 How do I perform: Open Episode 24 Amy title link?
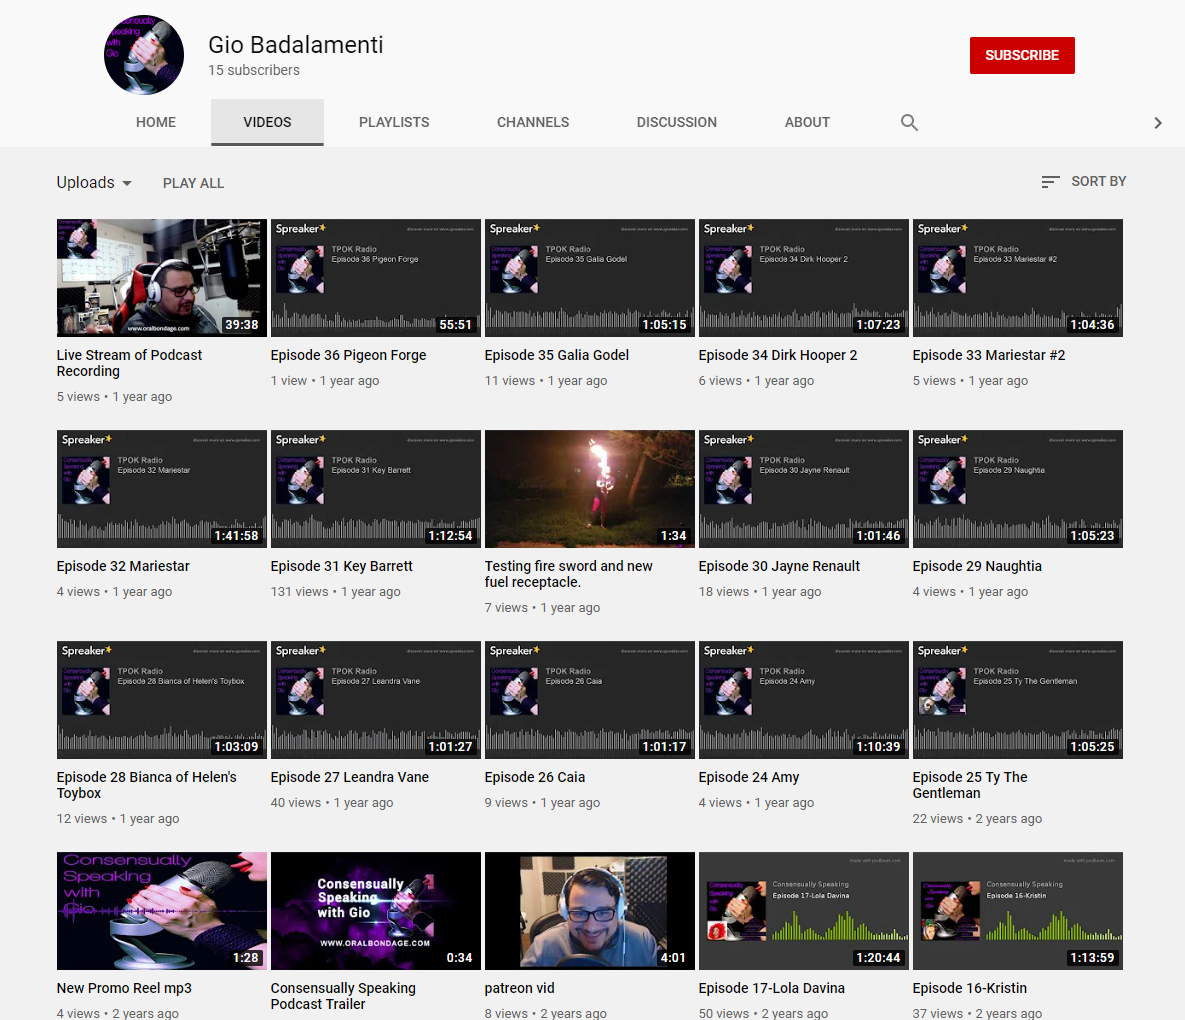click(x=748, y=777)
